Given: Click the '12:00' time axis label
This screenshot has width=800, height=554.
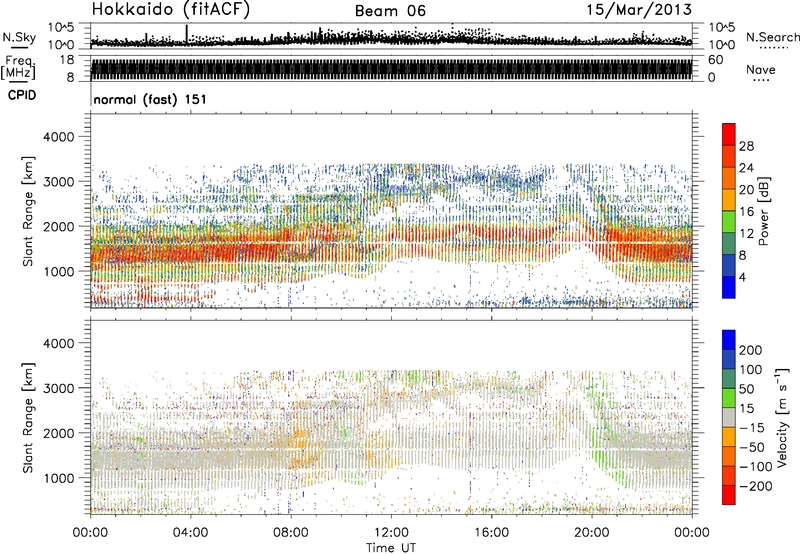Looking at the screenshot, I should click(391, 533).
